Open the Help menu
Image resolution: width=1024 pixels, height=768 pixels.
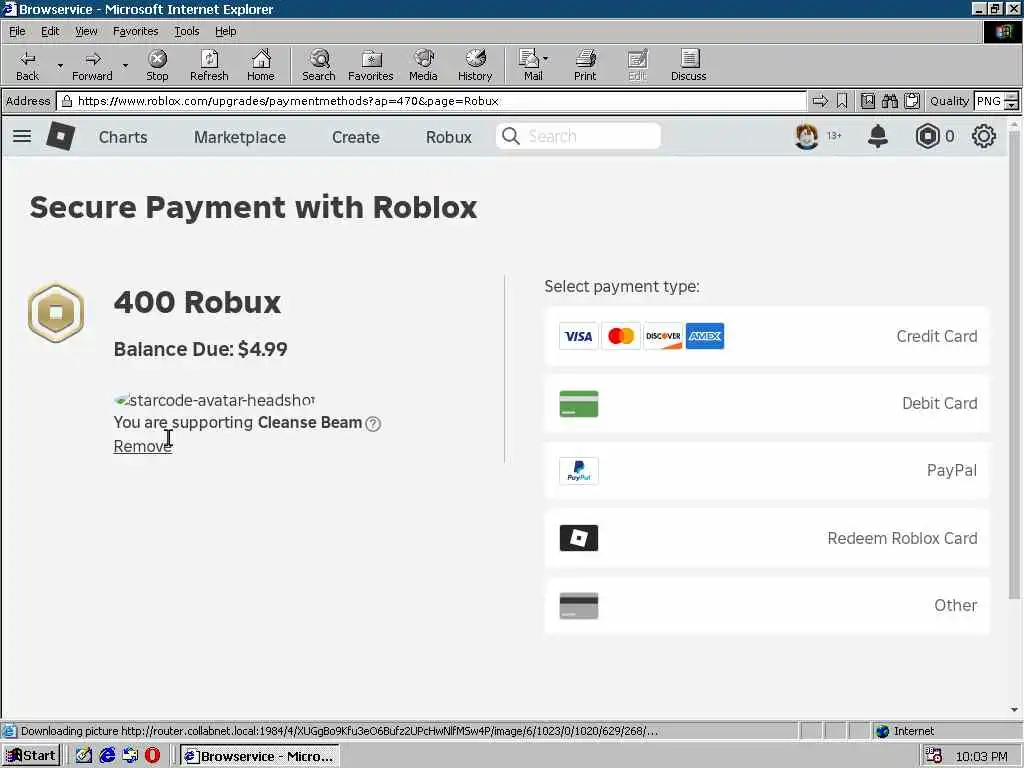(x=225, y=31)
